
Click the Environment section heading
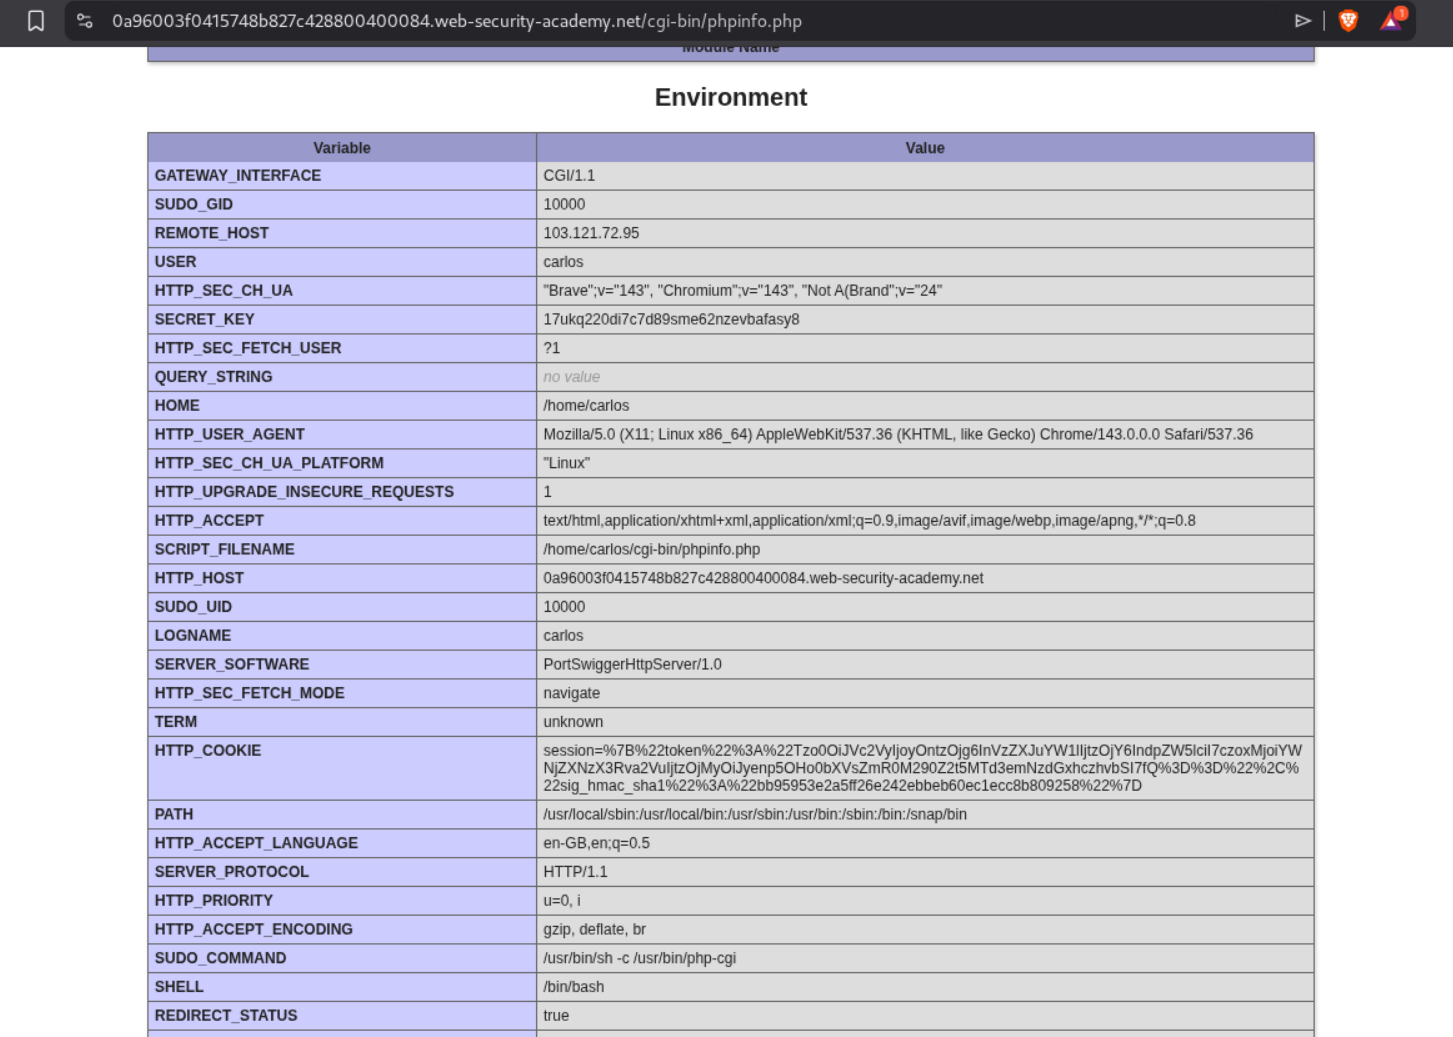coord(730,97)
